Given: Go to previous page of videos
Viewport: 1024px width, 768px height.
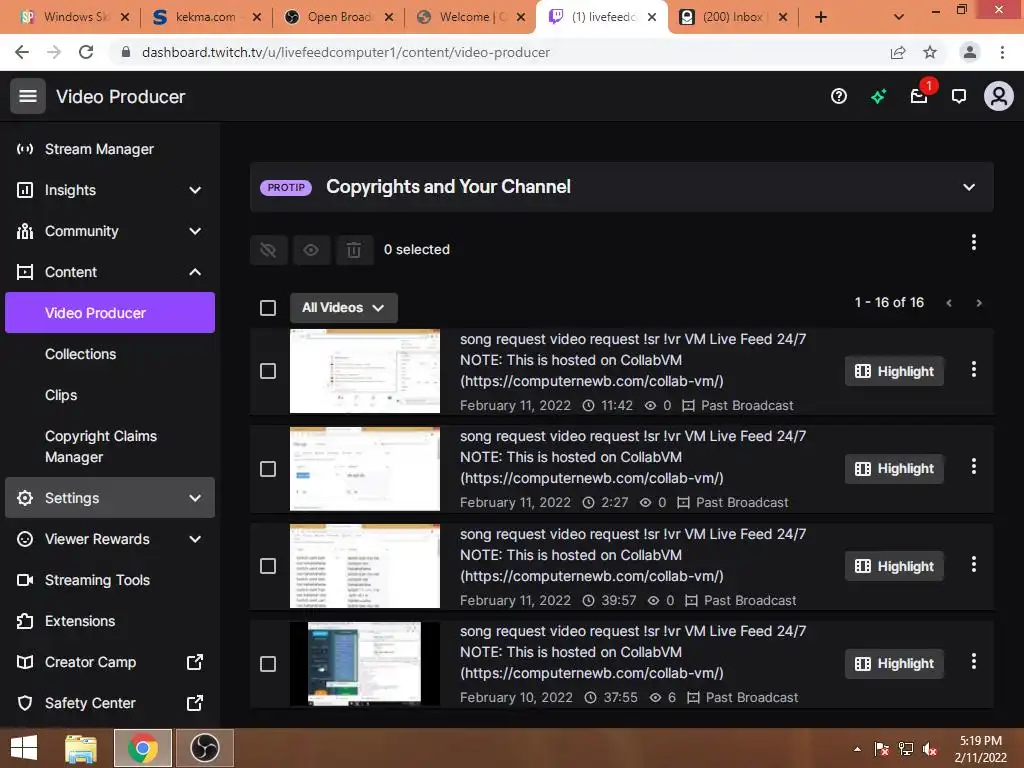Looking at the screenshot, I should pos(949,303).
